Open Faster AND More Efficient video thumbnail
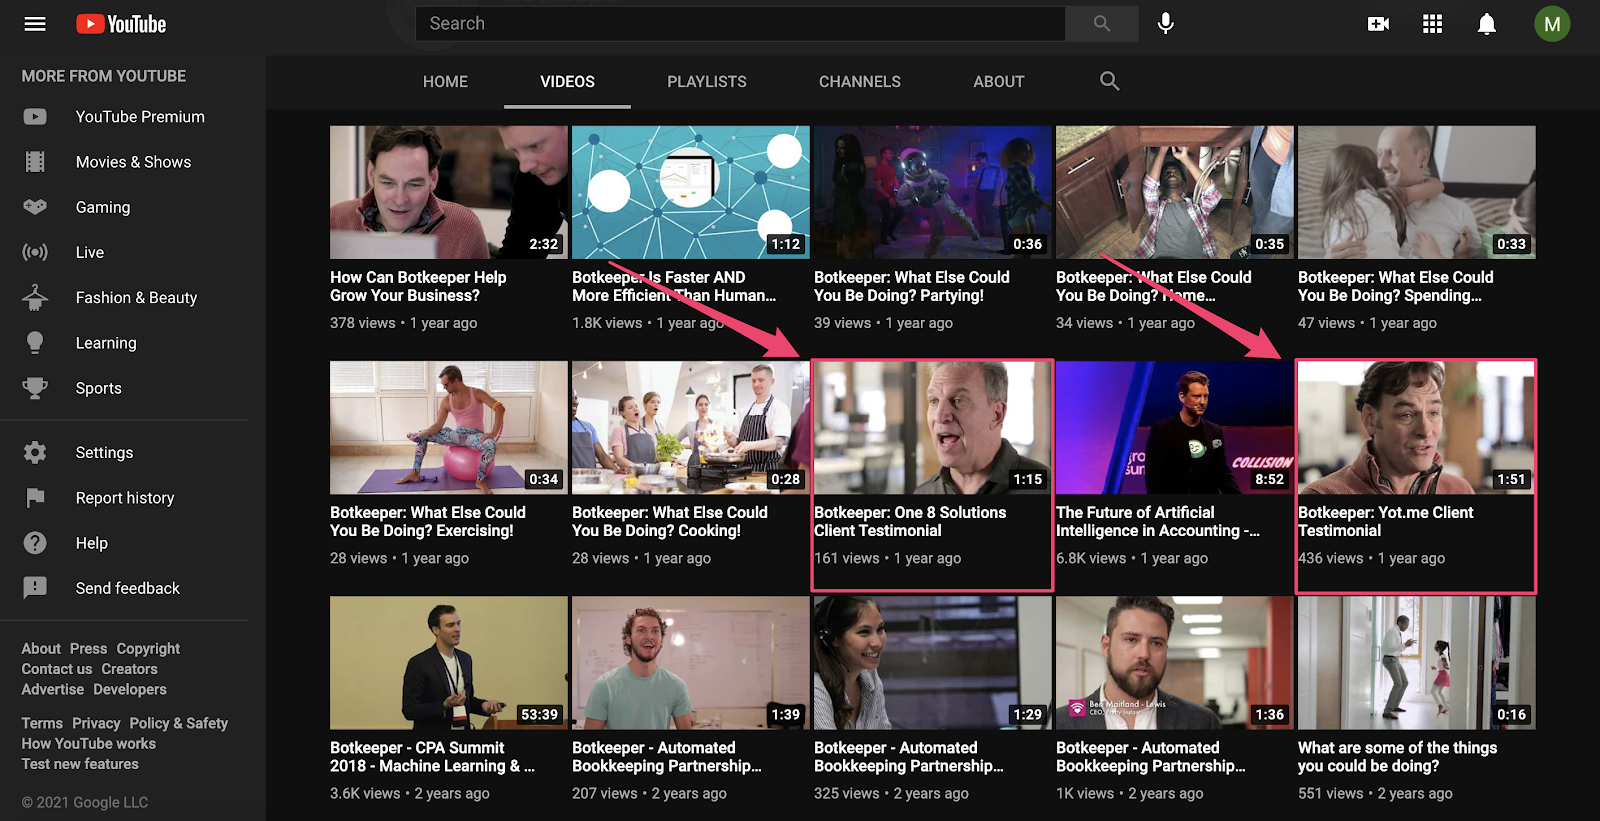 tap(691, 192)
